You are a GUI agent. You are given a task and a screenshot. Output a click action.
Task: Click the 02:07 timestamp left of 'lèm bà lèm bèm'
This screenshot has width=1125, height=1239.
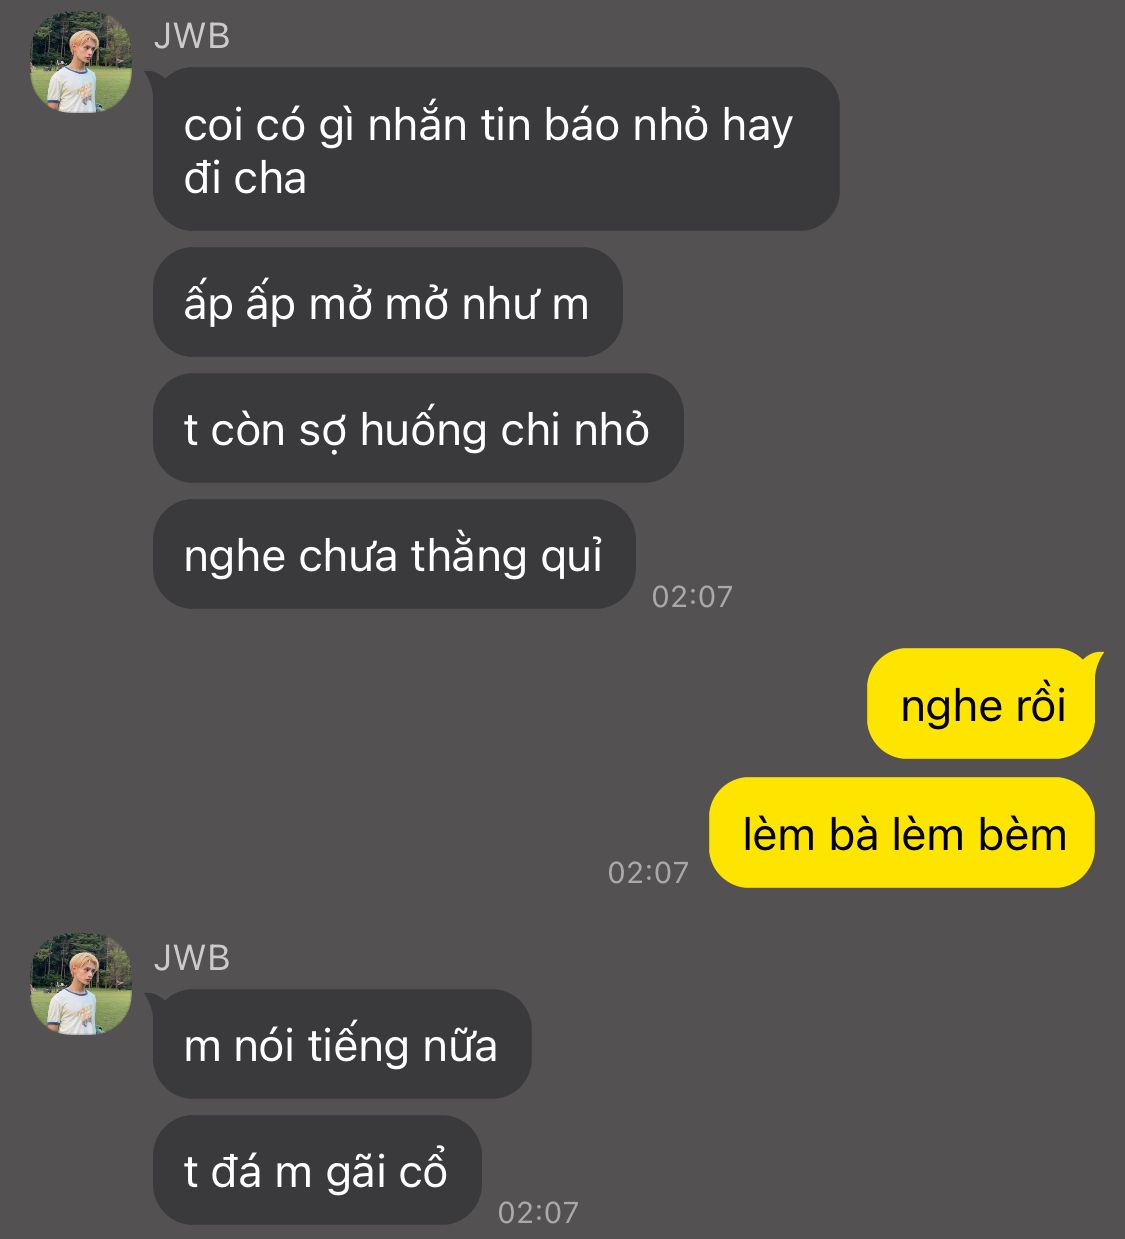tap(648, 873)
